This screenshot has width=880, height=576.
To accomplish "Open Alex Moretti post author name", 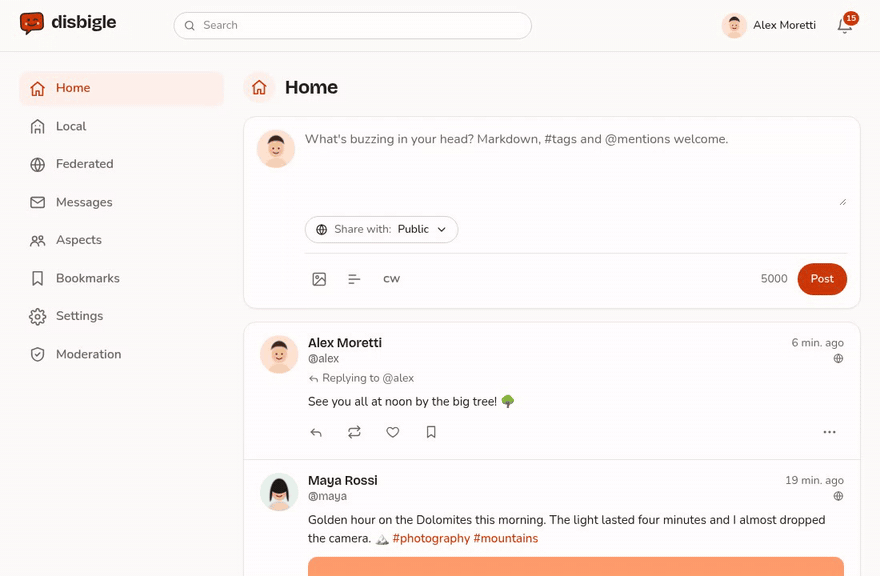I will tap(345, 343).
